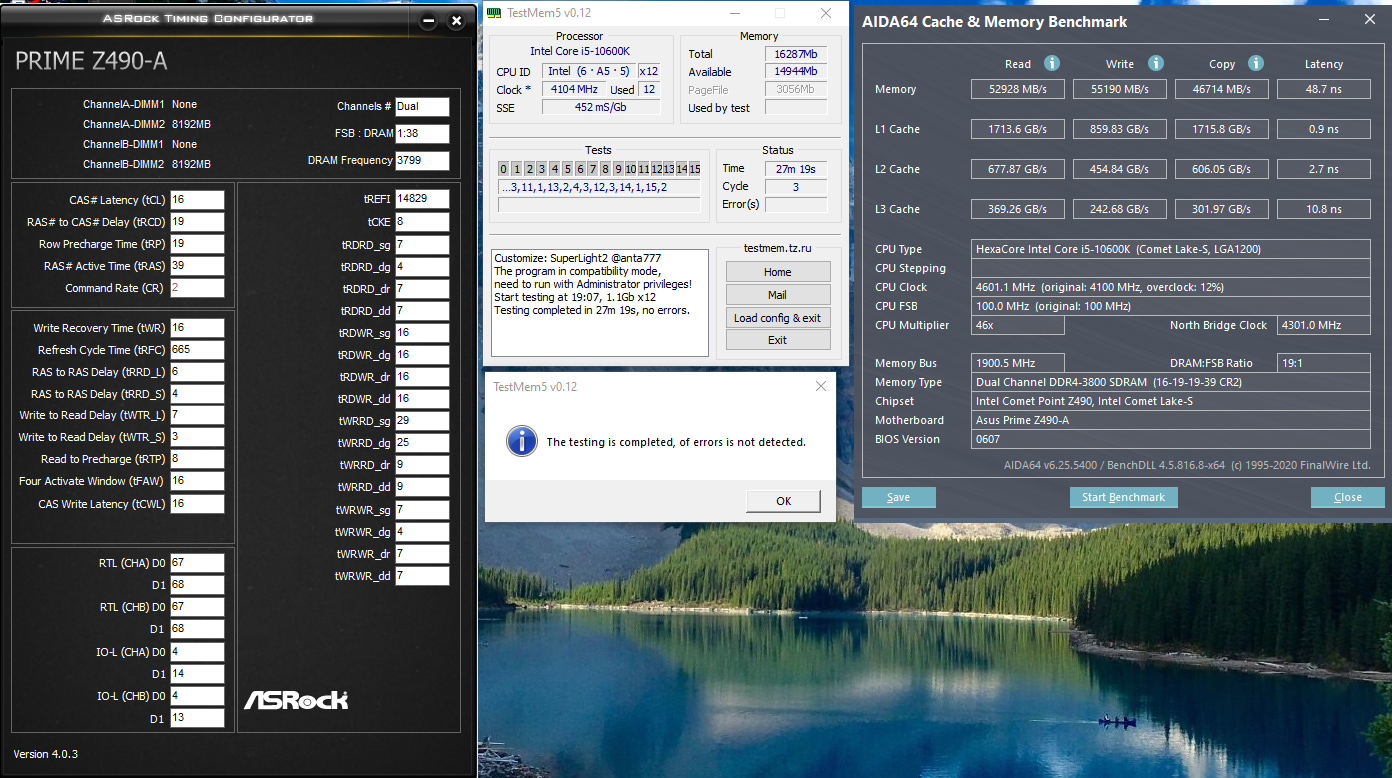Select the CAS Write Latency (tCWL) field
Image resolution: width=1392 pixels, height=778 pixels.
(197, 504)
